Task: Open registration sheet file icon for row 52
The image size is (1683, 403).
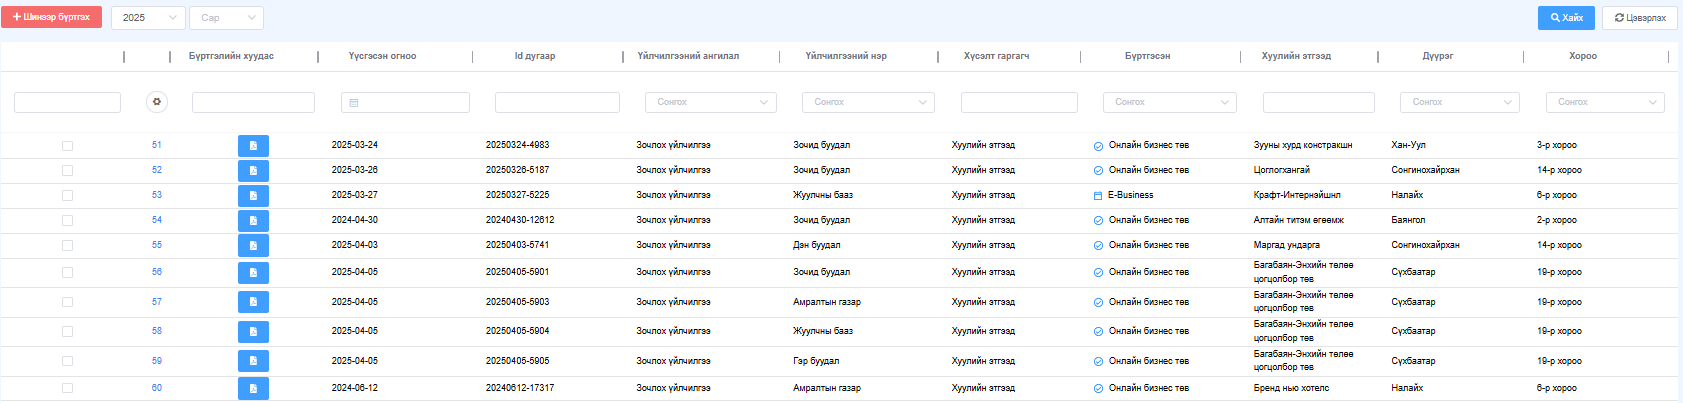Action: [x=253, y=171]
